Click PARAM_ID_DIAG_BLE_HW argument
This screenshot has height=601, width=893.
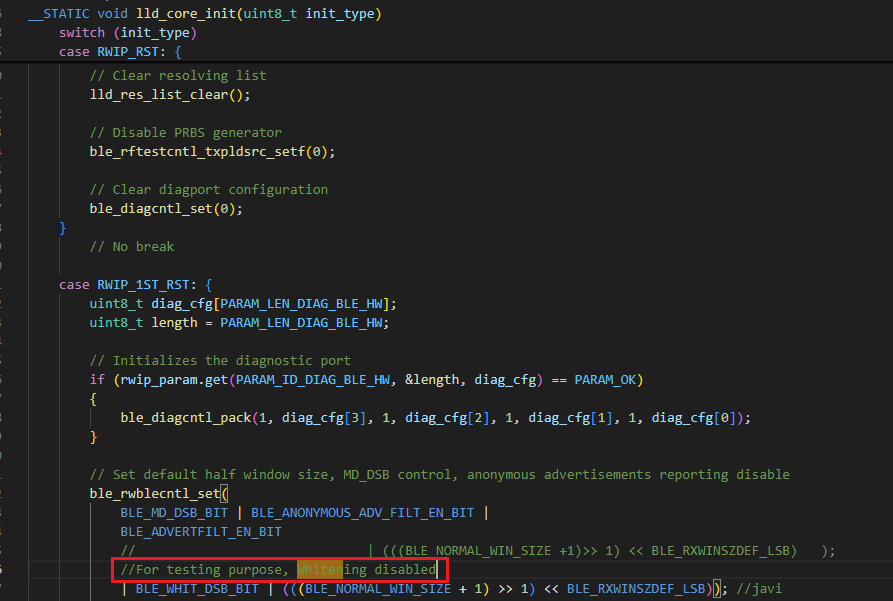click(313, 379)
